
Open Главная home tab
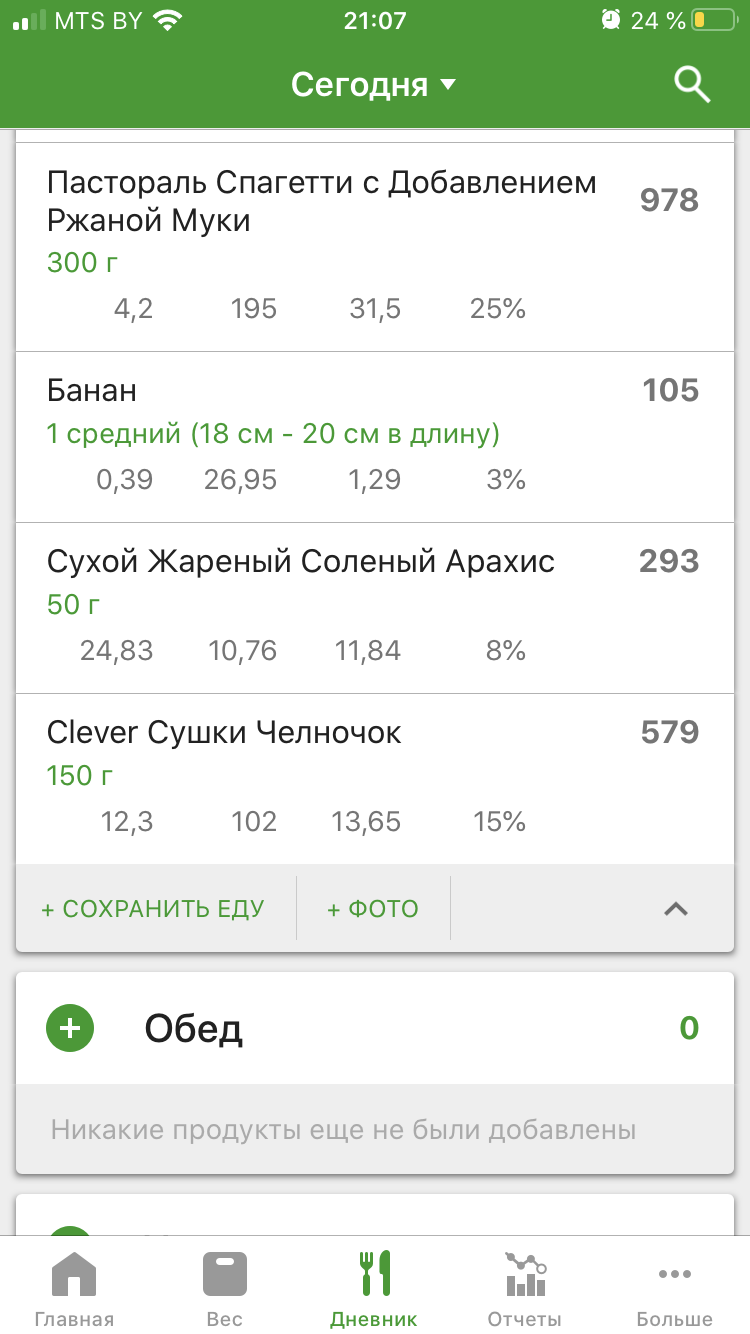click(x=74, y=1289)
